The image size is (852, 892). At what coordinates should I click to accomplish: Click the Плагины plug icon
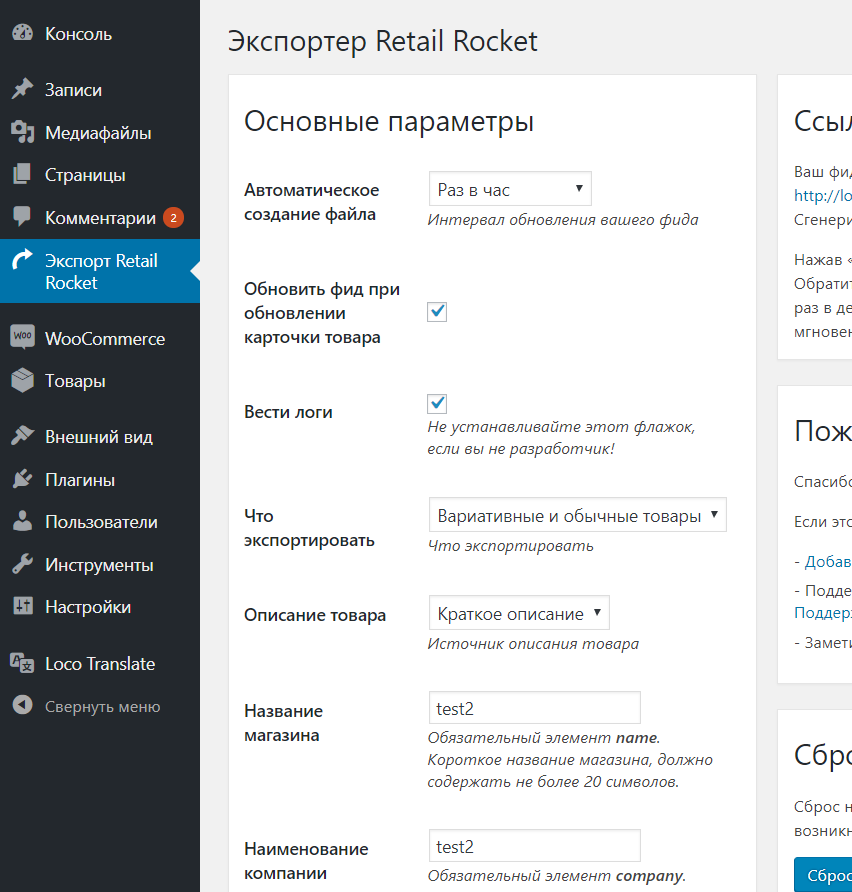pyautogui.click(x=22, y=479)
